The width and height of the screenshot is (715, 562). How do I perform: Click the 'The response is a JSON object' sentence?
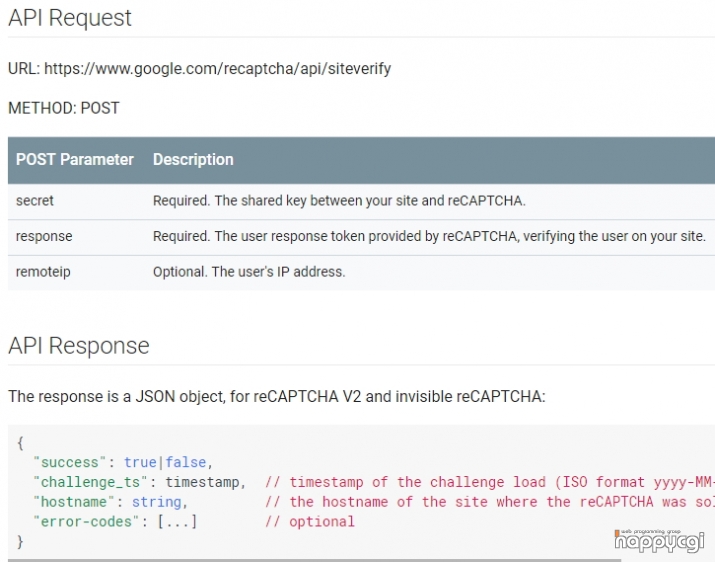point(277,396)
